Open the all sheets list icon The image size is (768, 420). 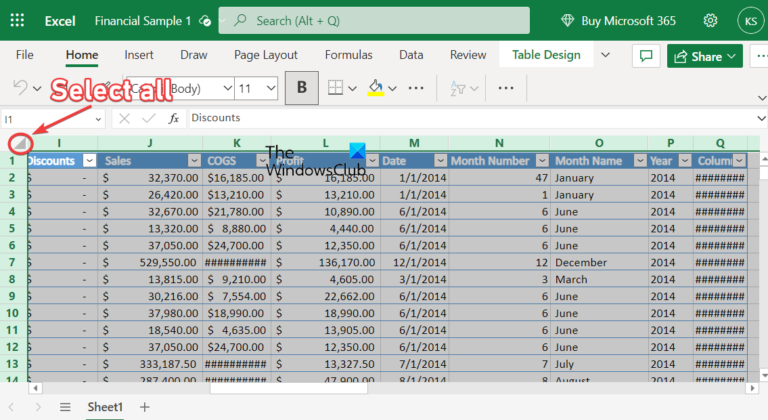65,407
